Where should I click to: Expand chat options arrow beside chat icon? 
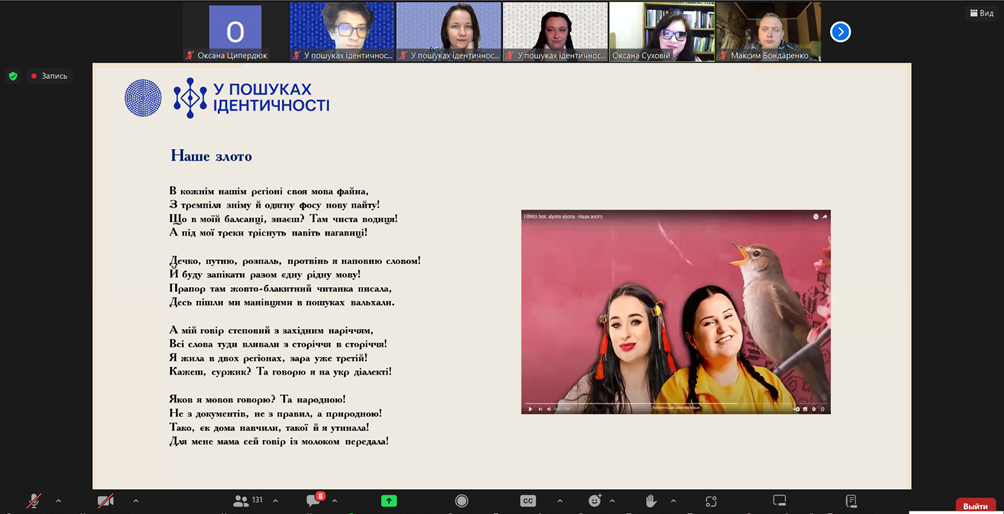tap(335, 501)
